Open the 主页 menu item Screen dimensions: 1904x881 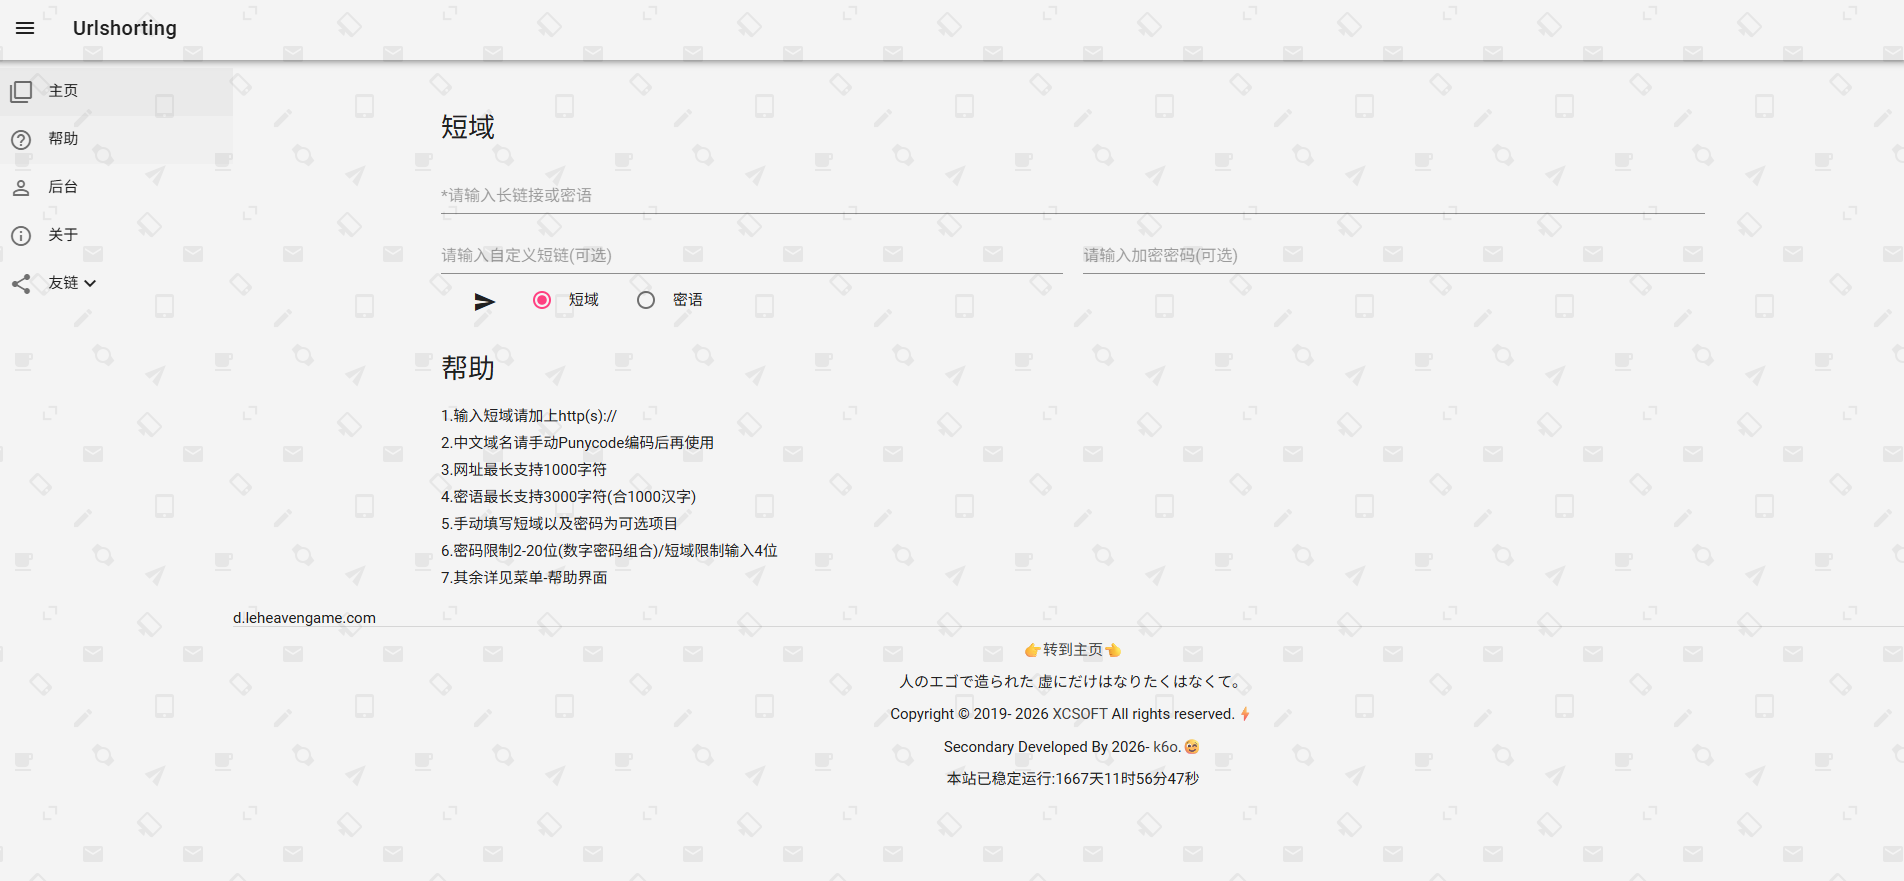click(63, 91)
